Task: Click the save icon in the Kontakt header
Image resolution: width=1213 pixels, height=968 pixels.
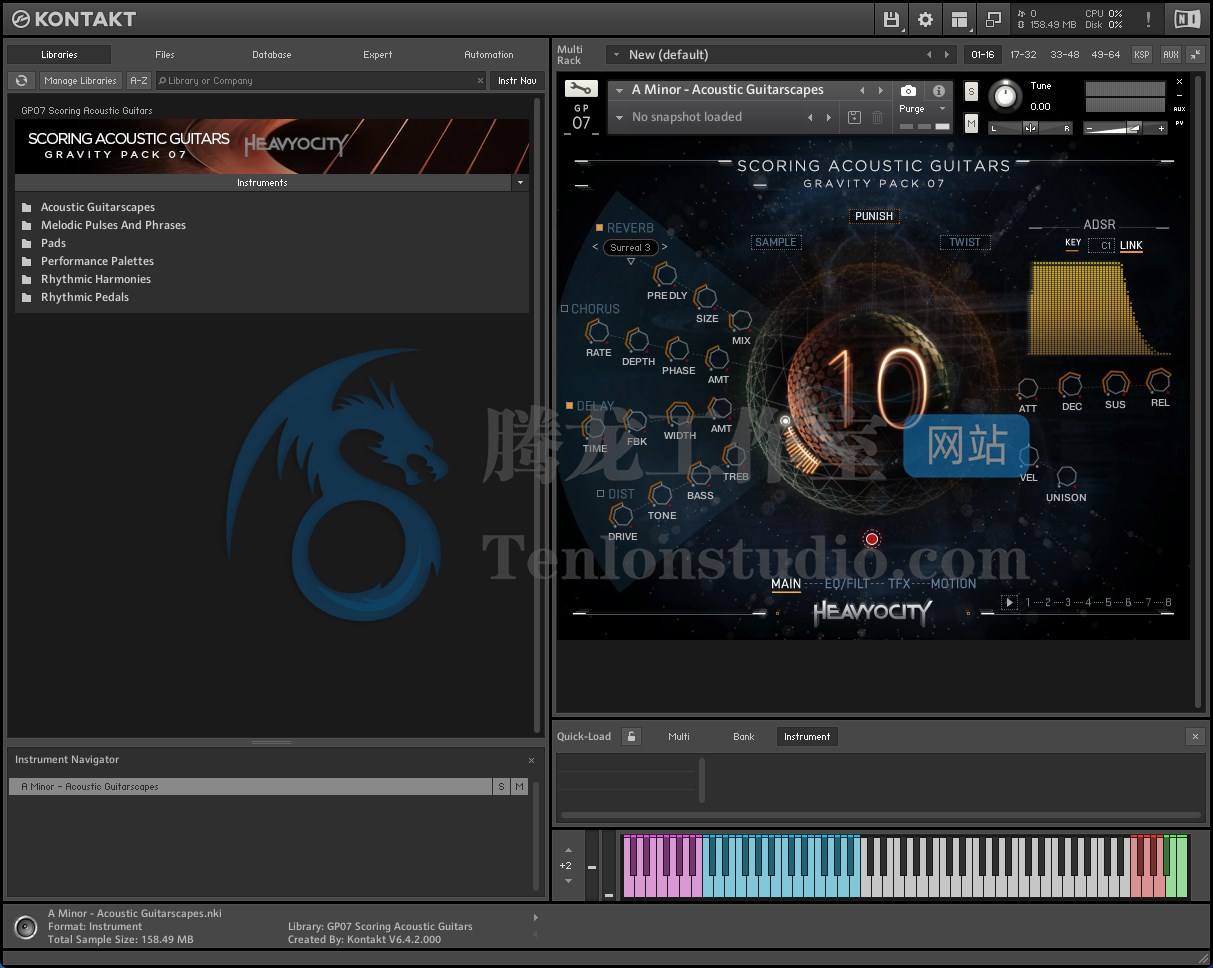Action: pyautogui.click(x=891, y=19)
